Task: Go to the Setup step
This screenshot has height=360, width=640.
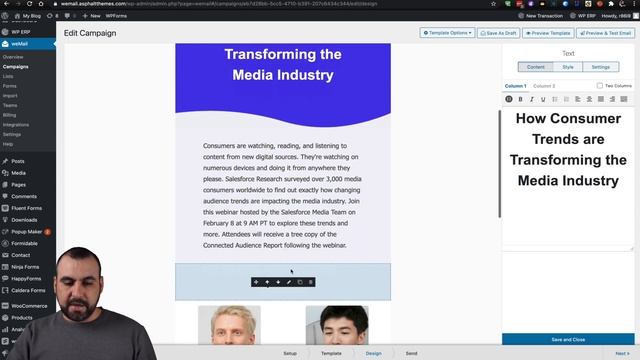Action: tap(290, 353)
